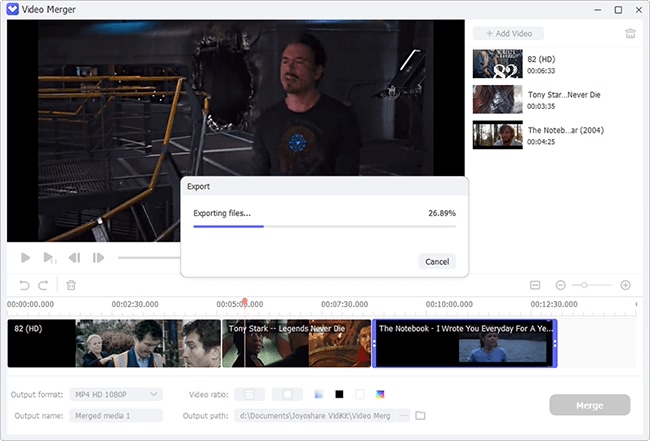
Task: Minimize the Video Merger window
Action: coord(597,10)
